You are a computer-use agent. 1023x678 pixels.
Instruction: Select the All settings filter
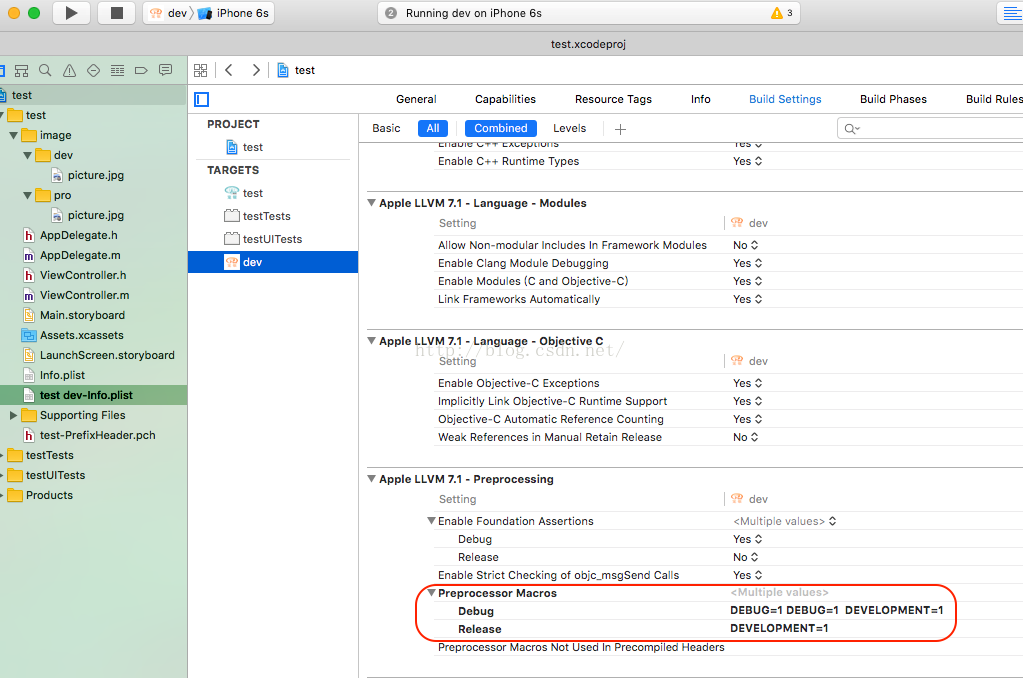coord(432,128)
